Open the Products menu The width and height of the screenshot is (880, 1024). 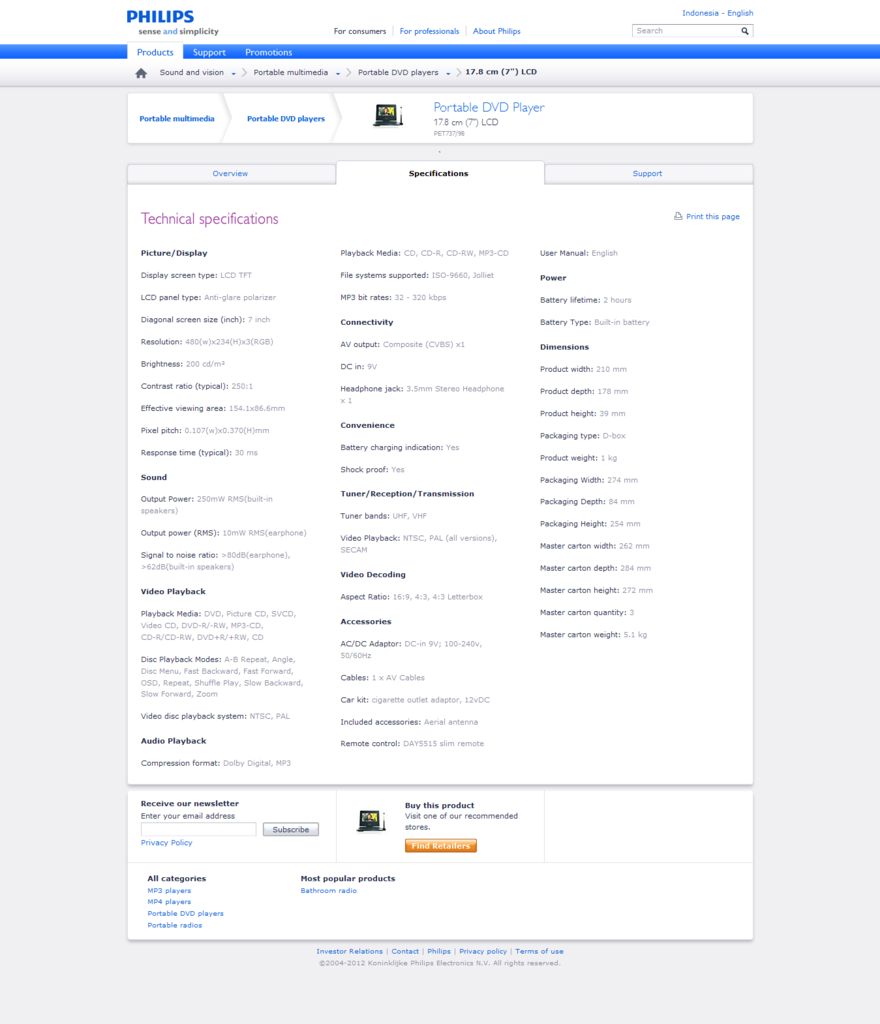click(155, 52)
